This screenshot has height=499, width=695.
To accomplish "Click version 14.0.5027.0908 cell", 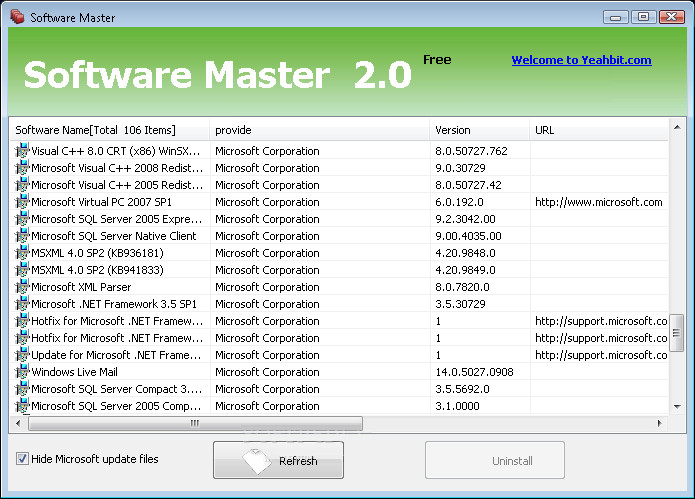I will coord(474,372).
